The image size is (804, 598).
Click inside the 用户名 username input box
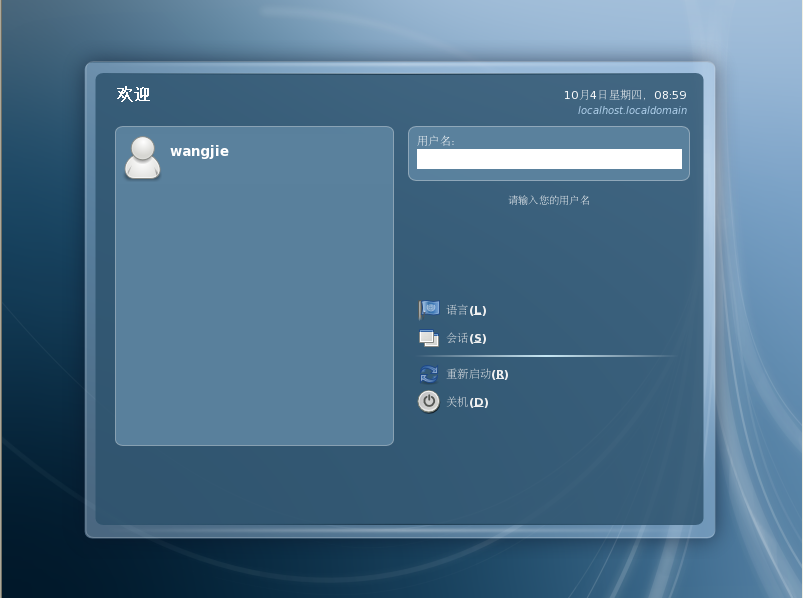click(x=547, y=160)
